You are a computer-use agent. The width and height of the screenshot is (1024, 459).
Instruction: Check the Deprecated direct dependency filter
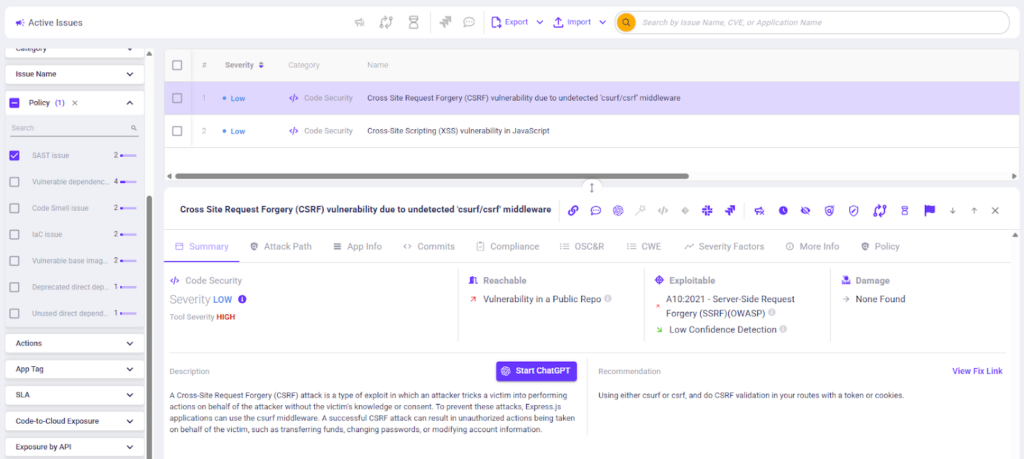pyautogui.click(x=14, y=287)
